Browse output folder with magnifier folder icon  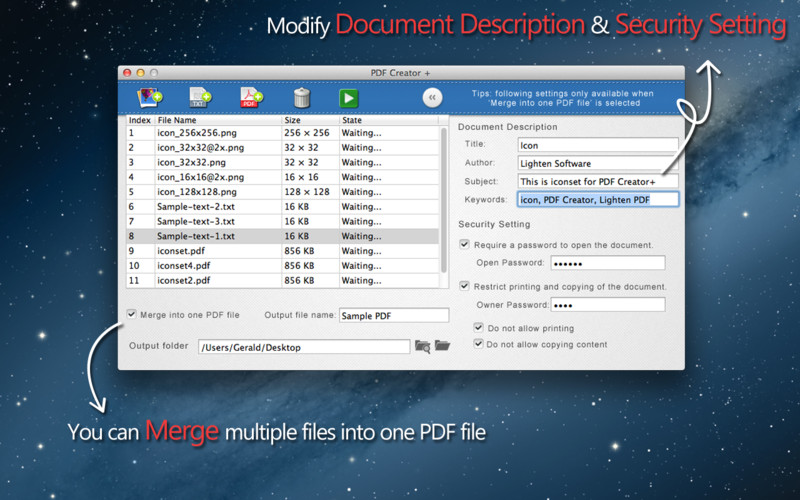(x=422, y=346)
